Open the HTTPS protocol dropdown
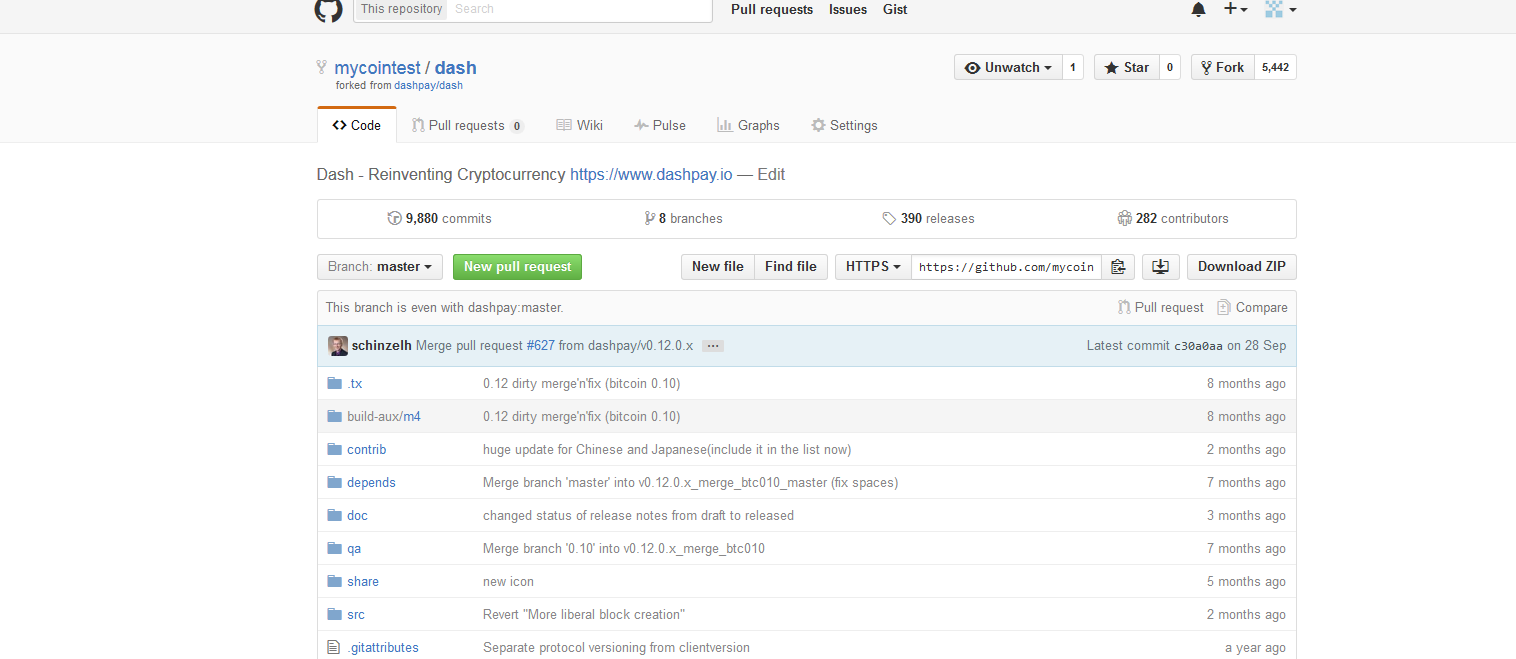 click(x=873, y=267)
